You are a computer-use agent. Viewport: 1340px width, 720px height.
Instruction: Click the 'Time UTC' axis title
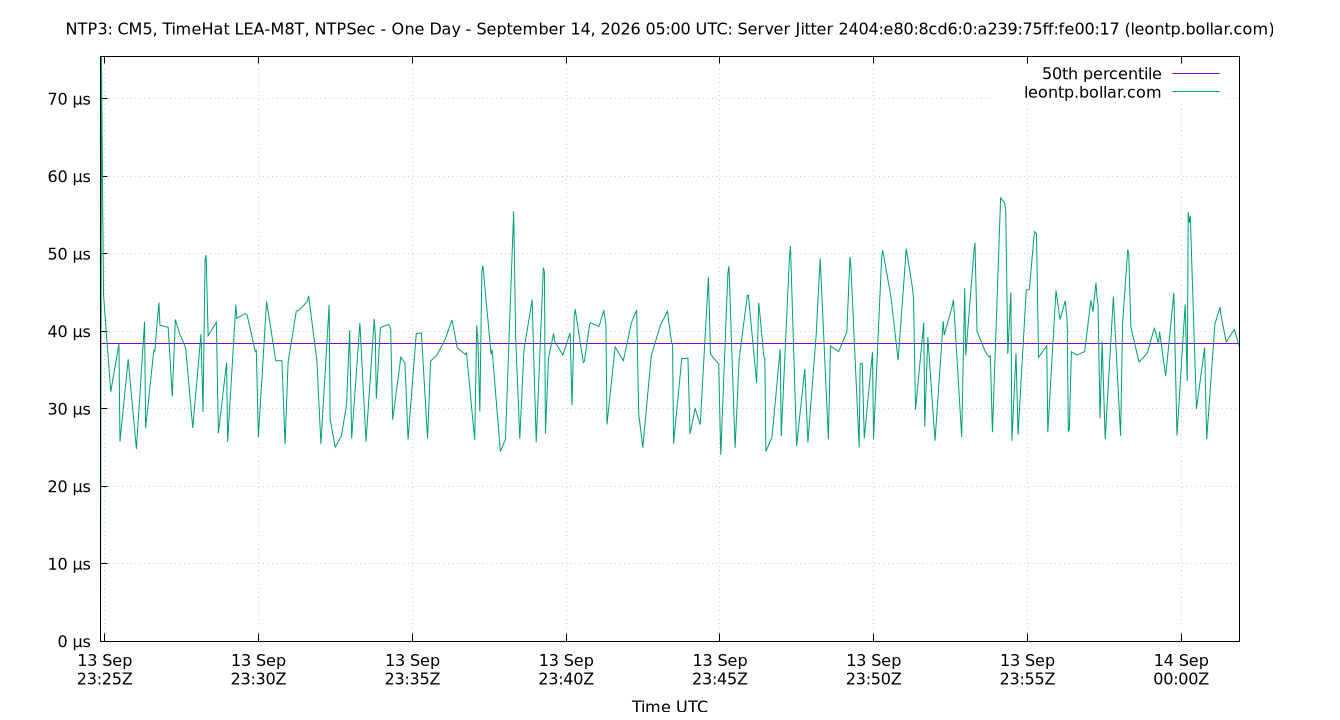670,706
